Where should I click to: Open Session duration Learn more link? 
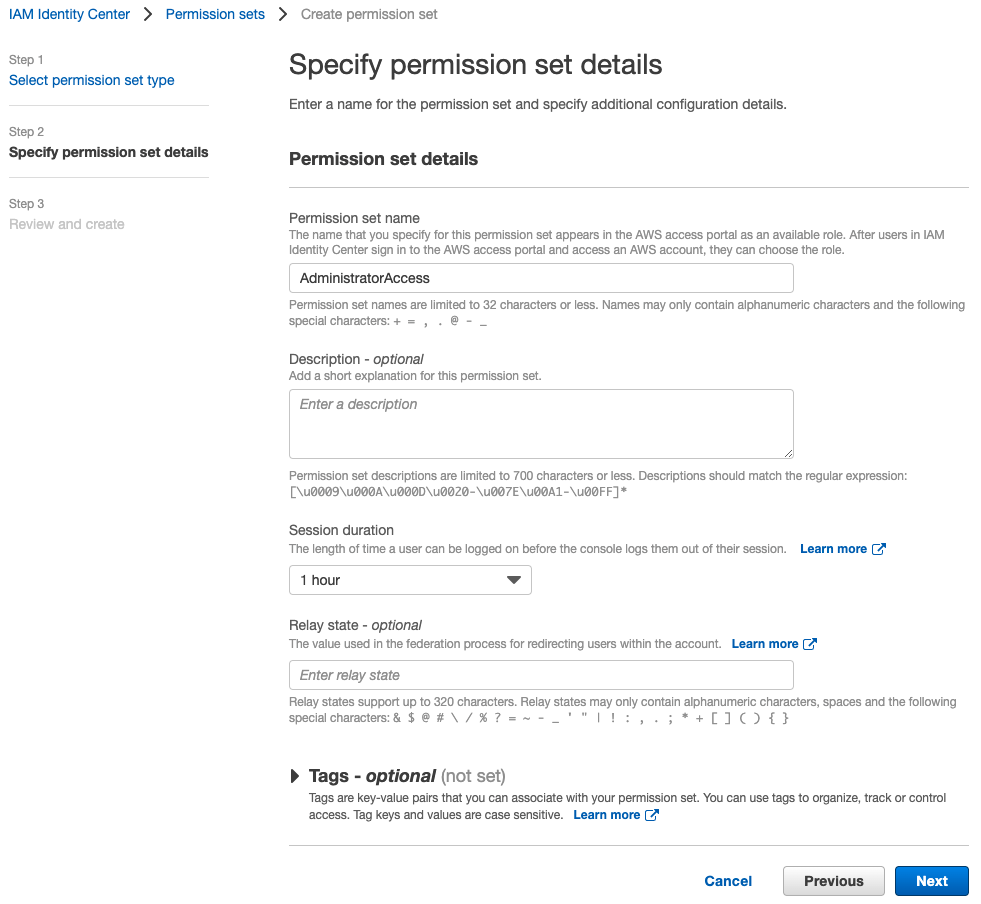[x=833, y=549]
